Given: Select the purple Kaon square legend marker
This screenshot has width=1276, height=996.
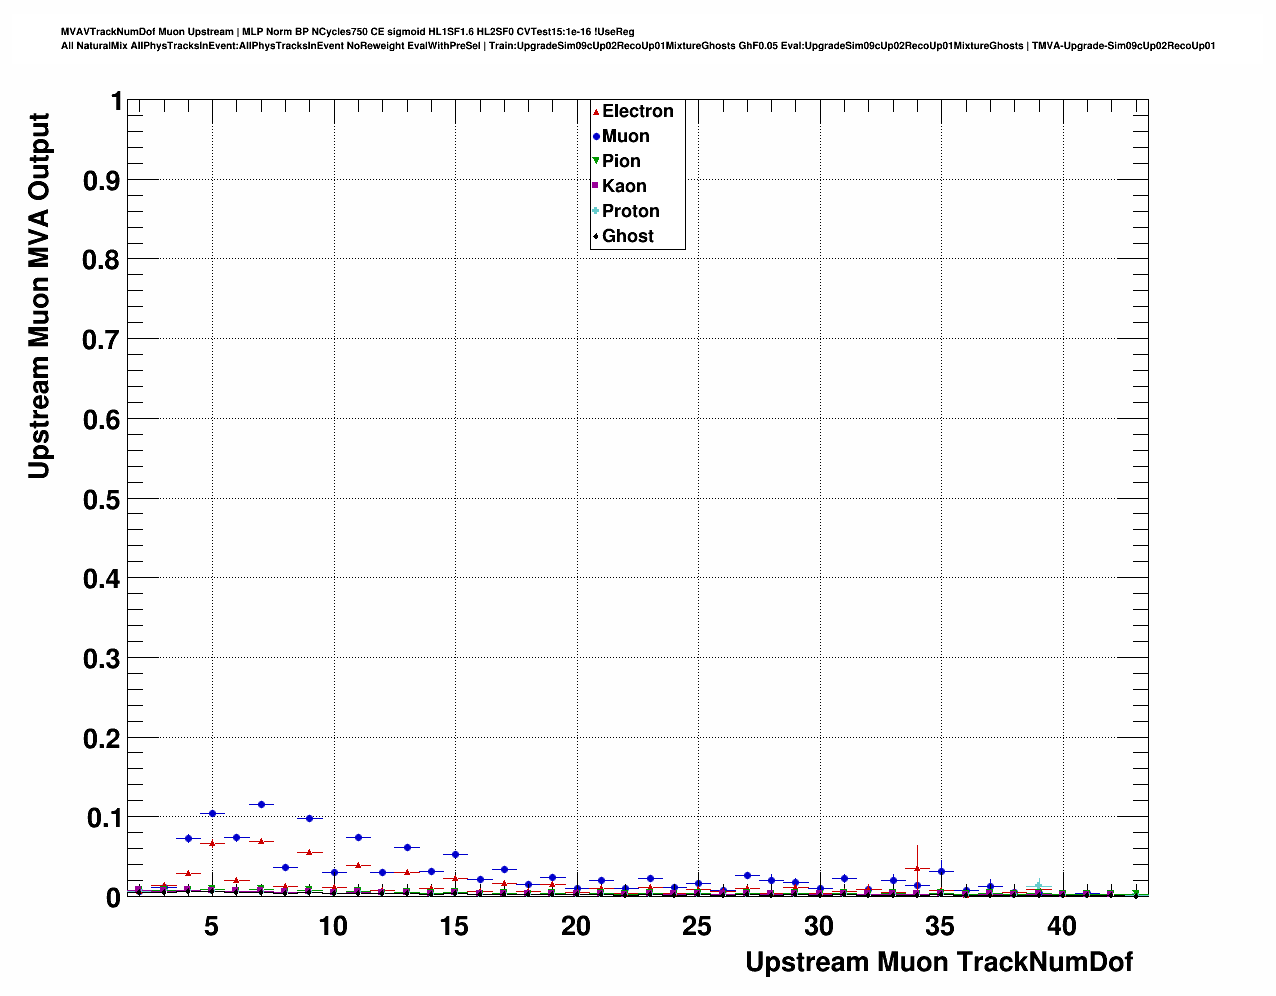Looking at the screenshot, I should point(596,186).
